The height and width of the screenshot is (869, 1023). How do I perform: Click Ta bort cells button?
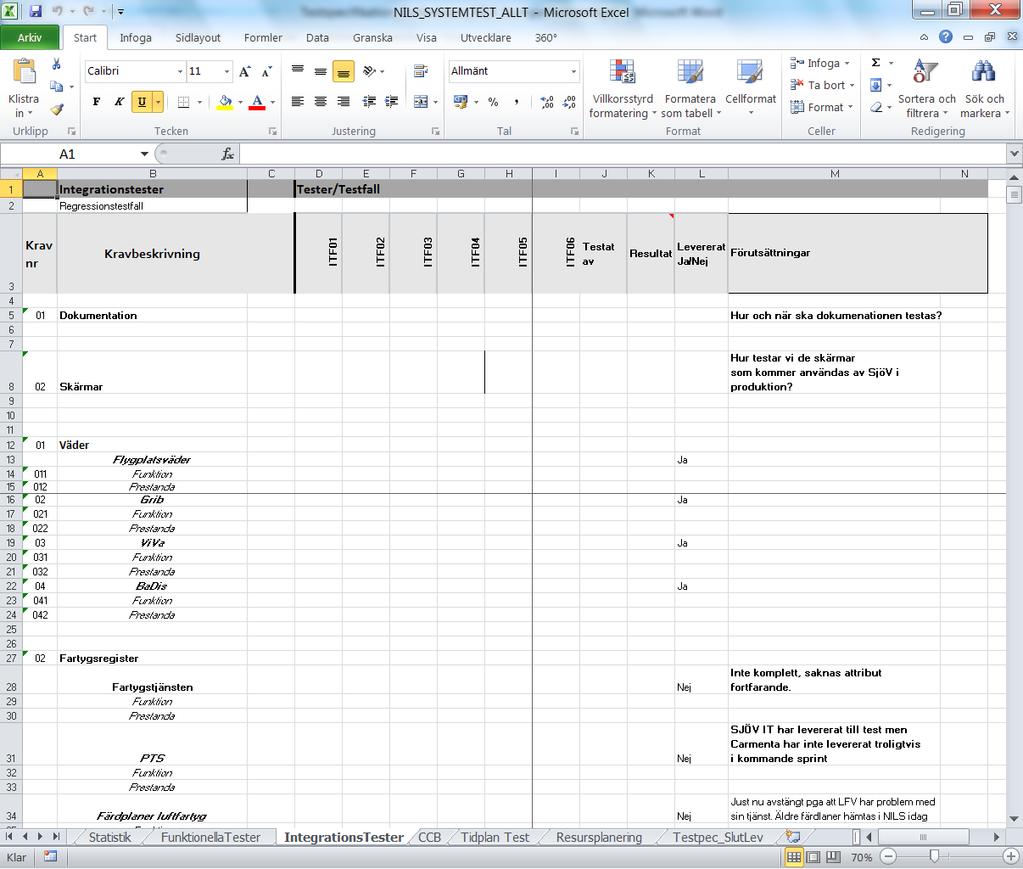[821, 85]
